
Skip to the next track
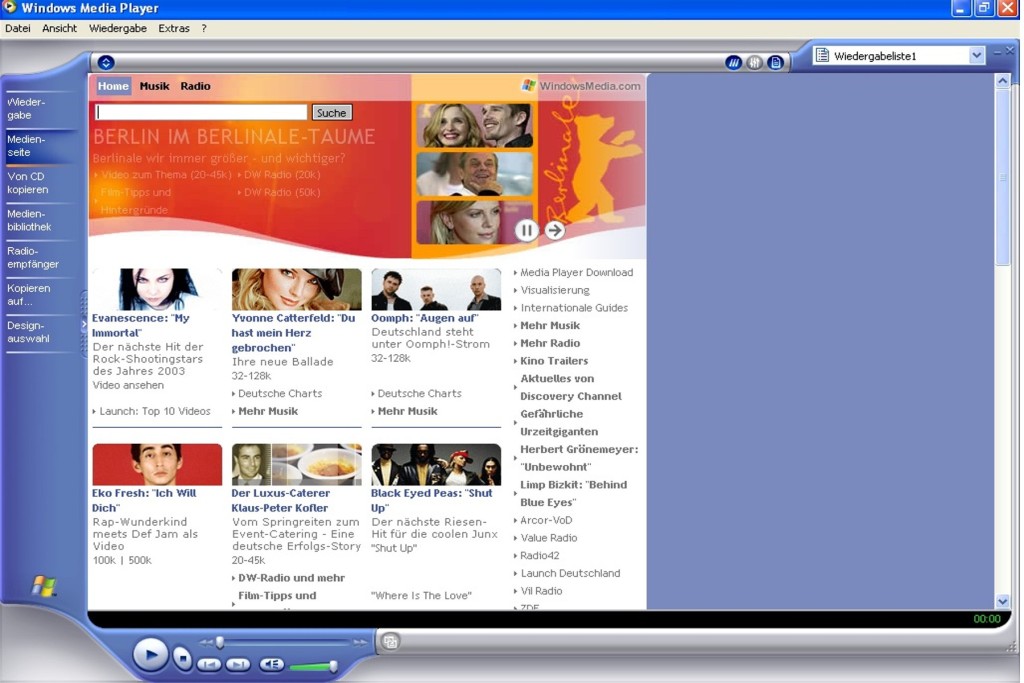pos(238,665)
